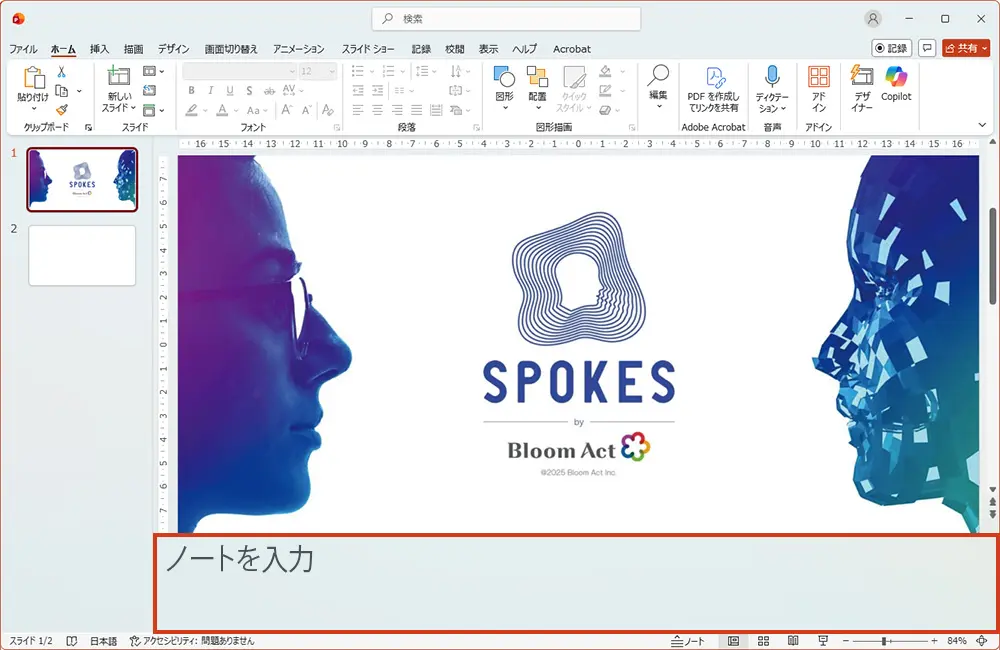Collapse the ribbon with the chevron
The image size is (1000, 650).
point(982,125)
